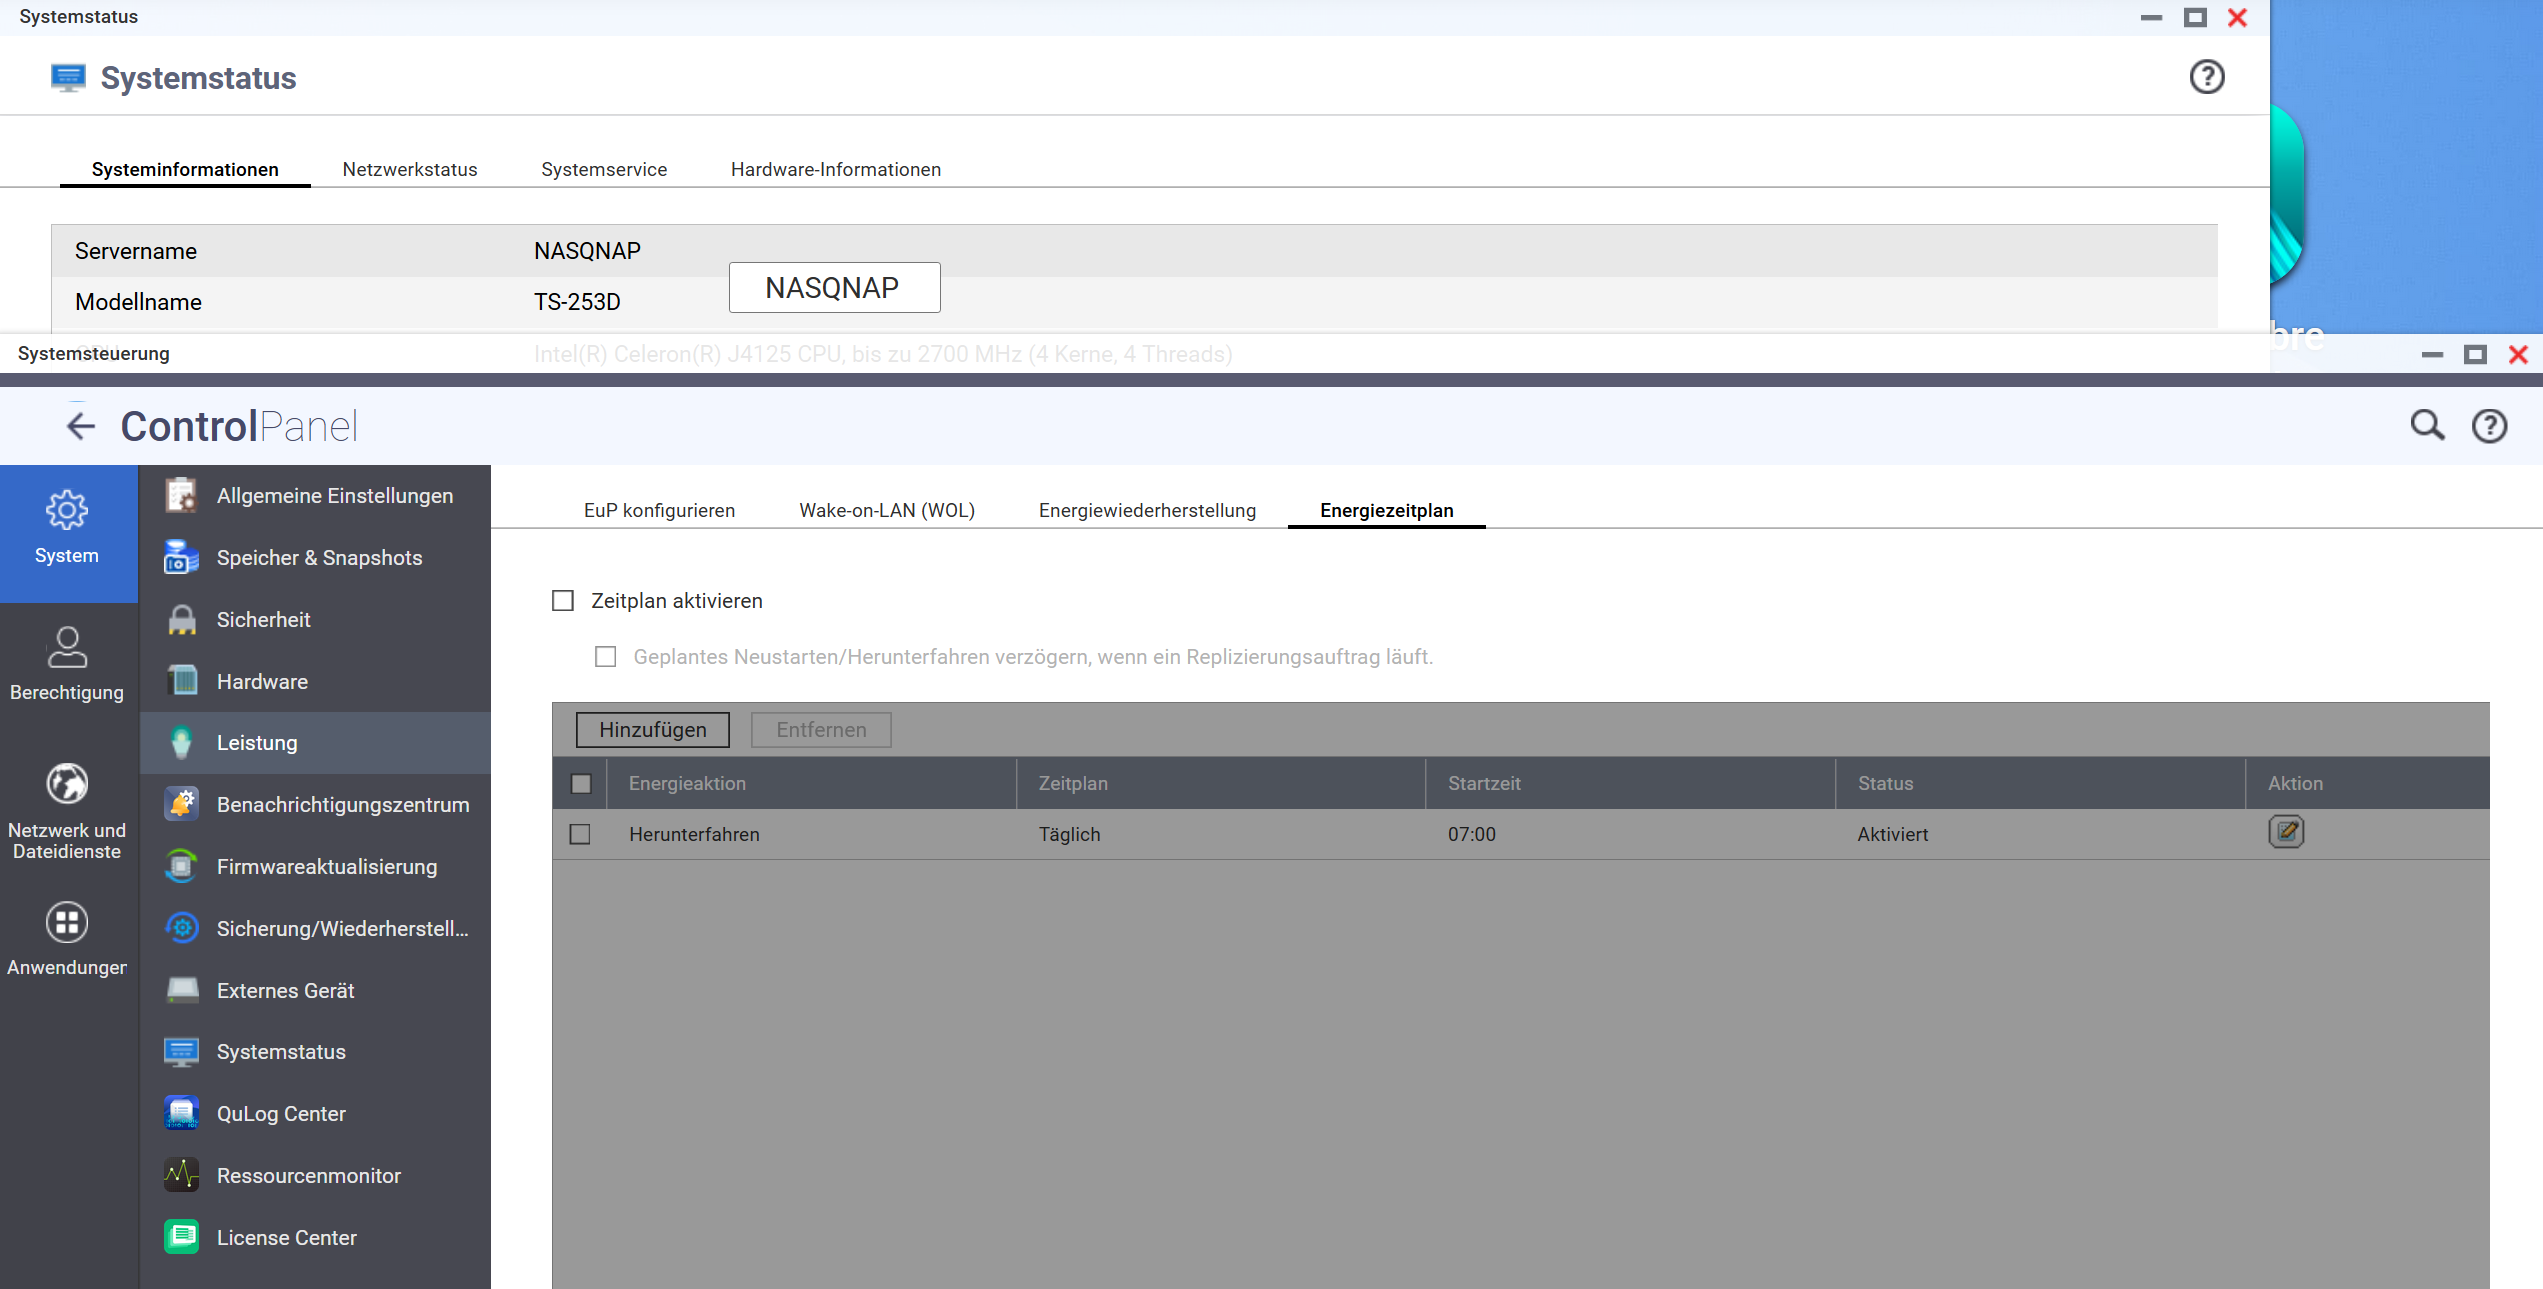Screen dimensions: 2543x1289
Task: Open the ControlPanel help icon
Action: [x=2489, y=426]
